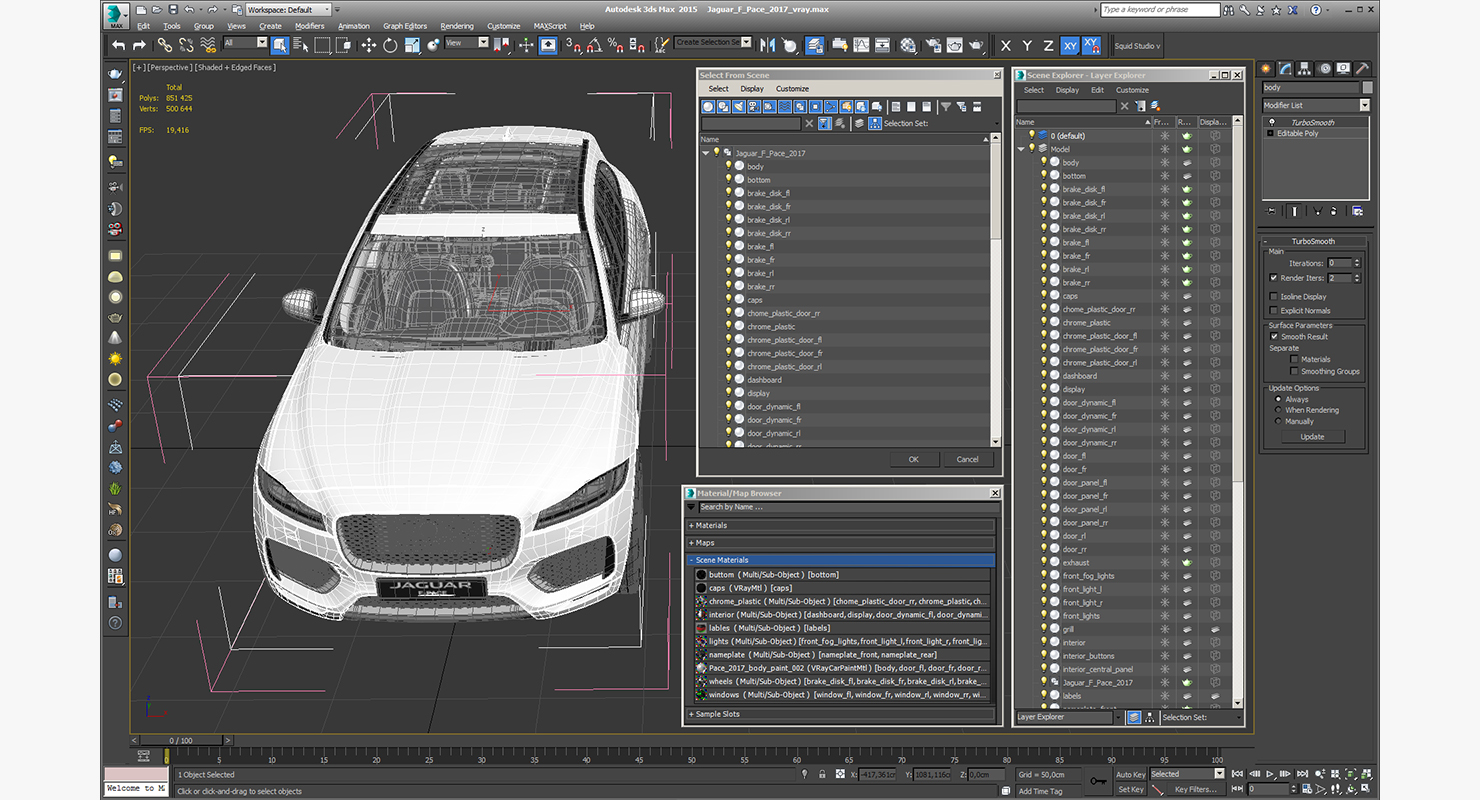Click the Go to Start playback icon

tap(1237, 774)
